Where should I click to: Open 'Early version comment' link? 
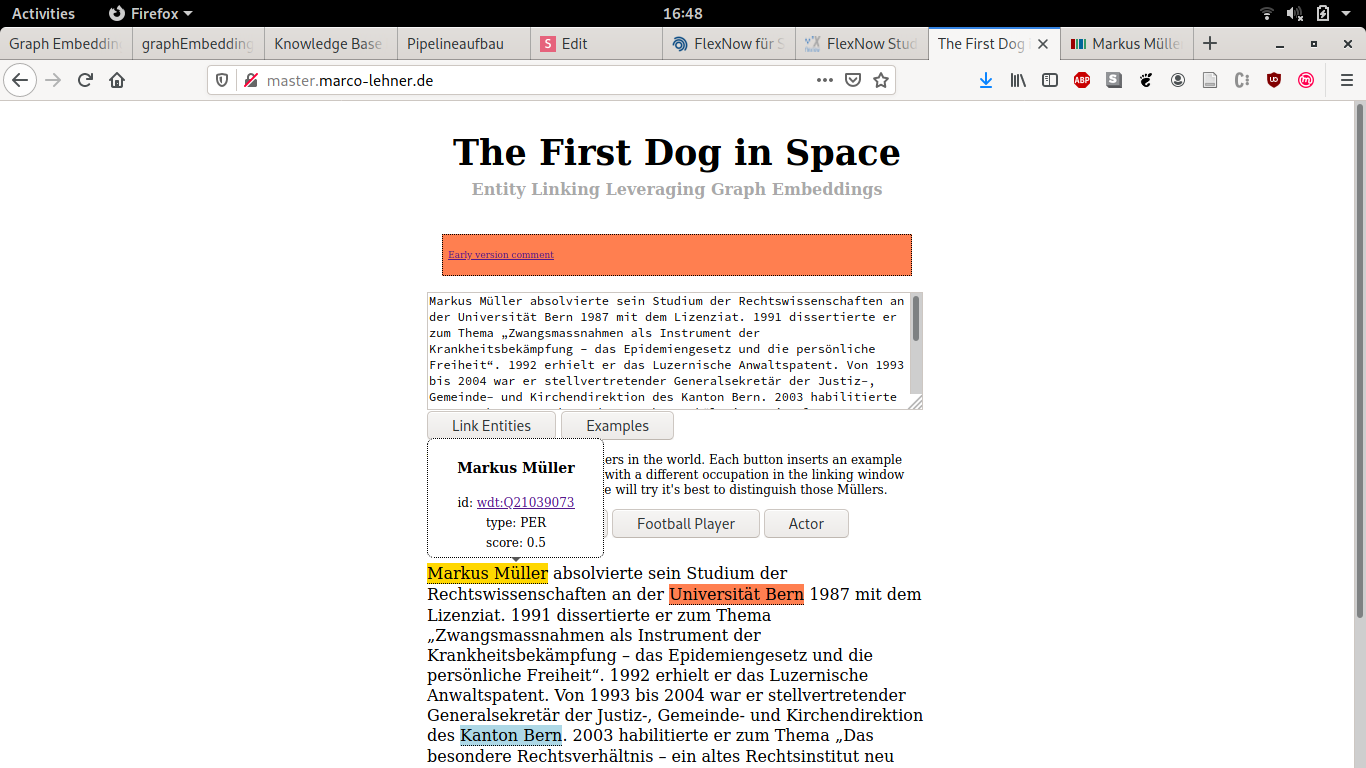[501, 255]
